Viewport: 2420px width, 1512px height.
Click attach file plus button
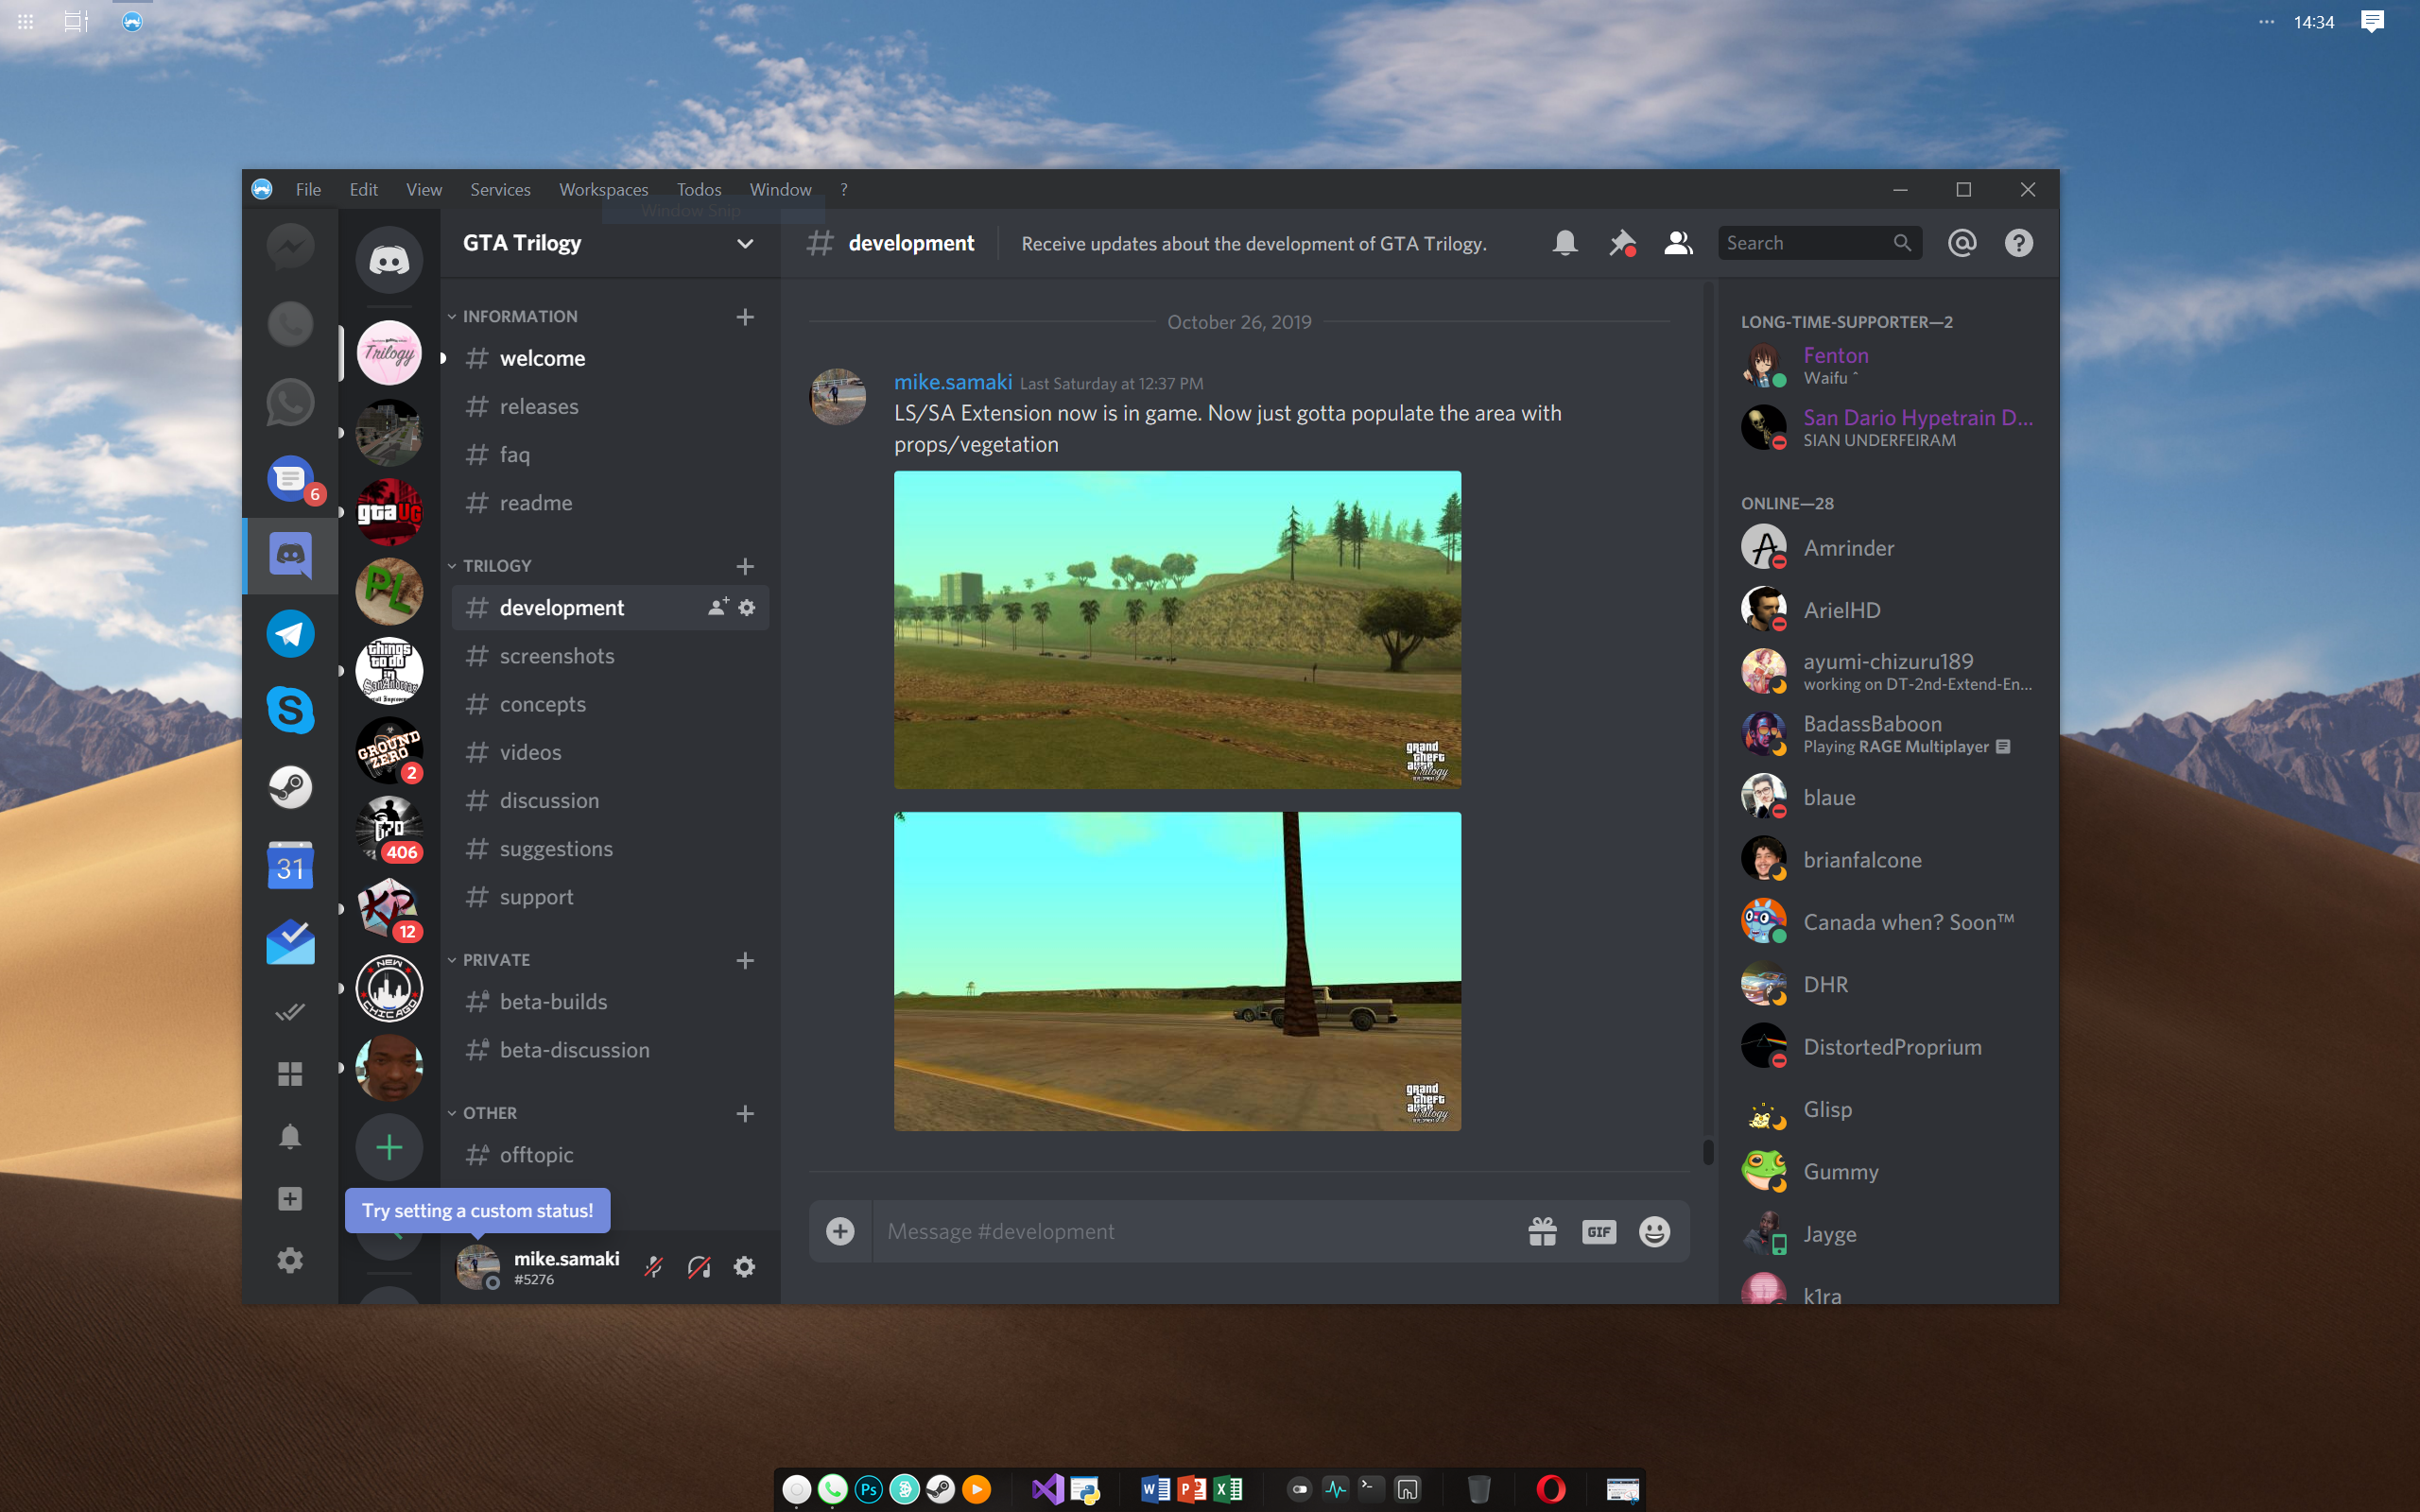coord(840,1231)
